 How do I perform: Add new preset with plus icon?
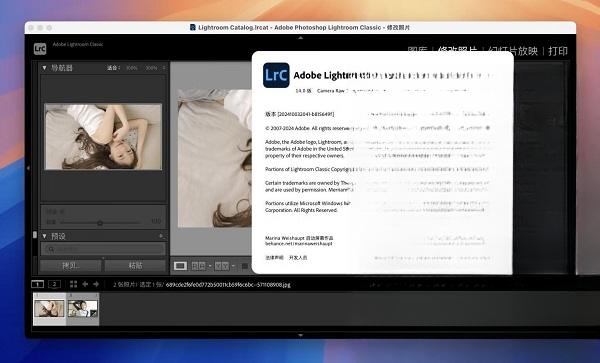161,236
